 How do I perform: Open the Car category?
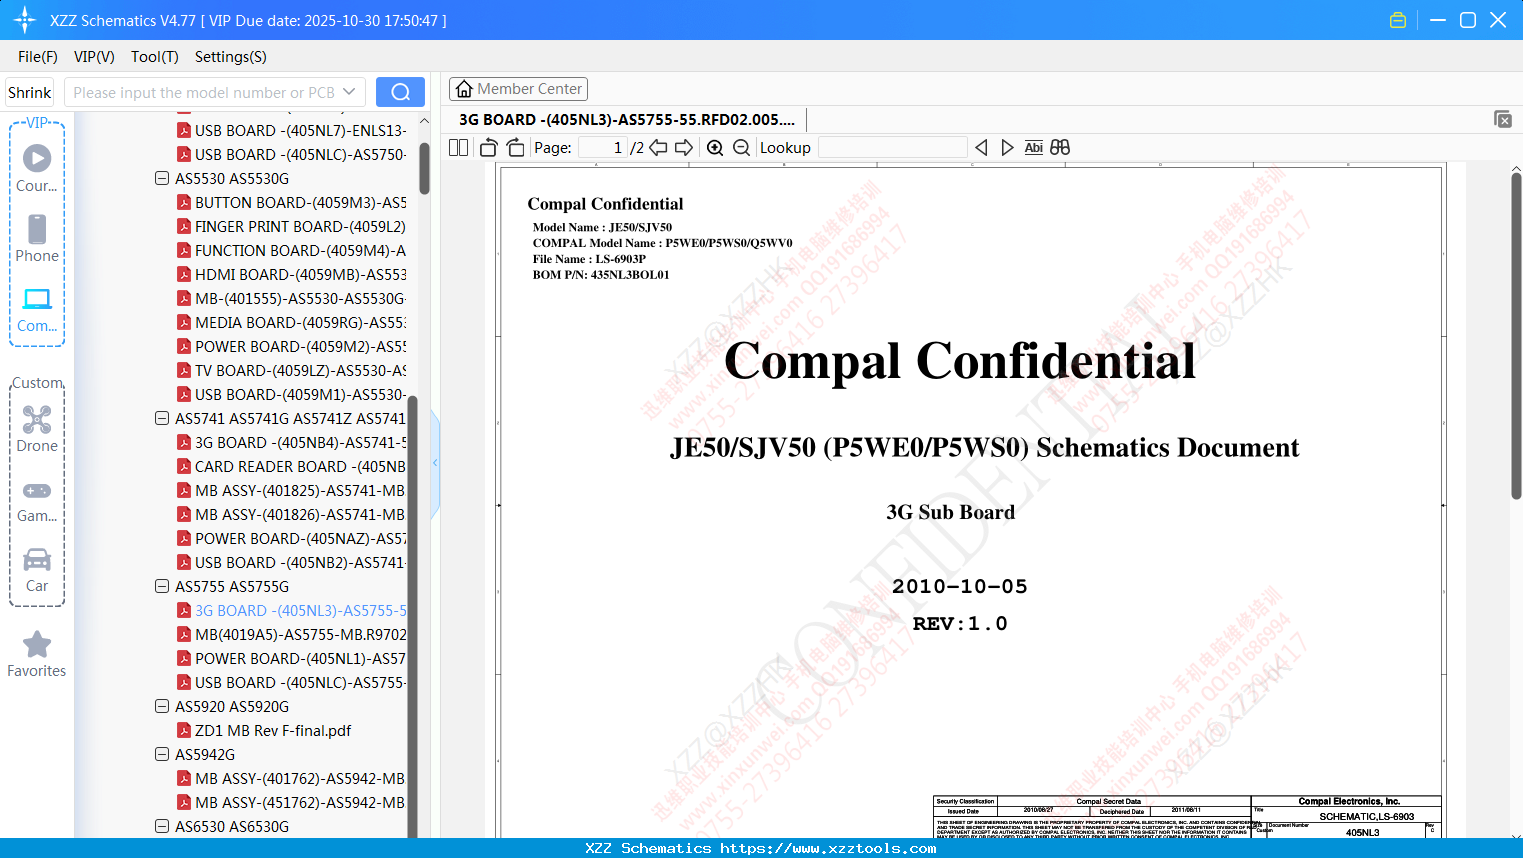37,569
